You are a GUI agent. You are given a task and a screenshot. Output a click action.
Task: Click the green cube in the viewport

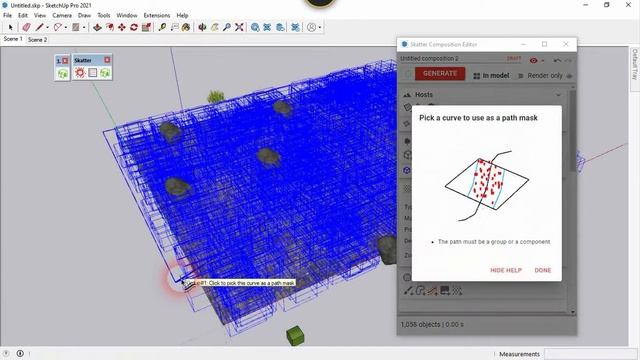coord(295,335)
